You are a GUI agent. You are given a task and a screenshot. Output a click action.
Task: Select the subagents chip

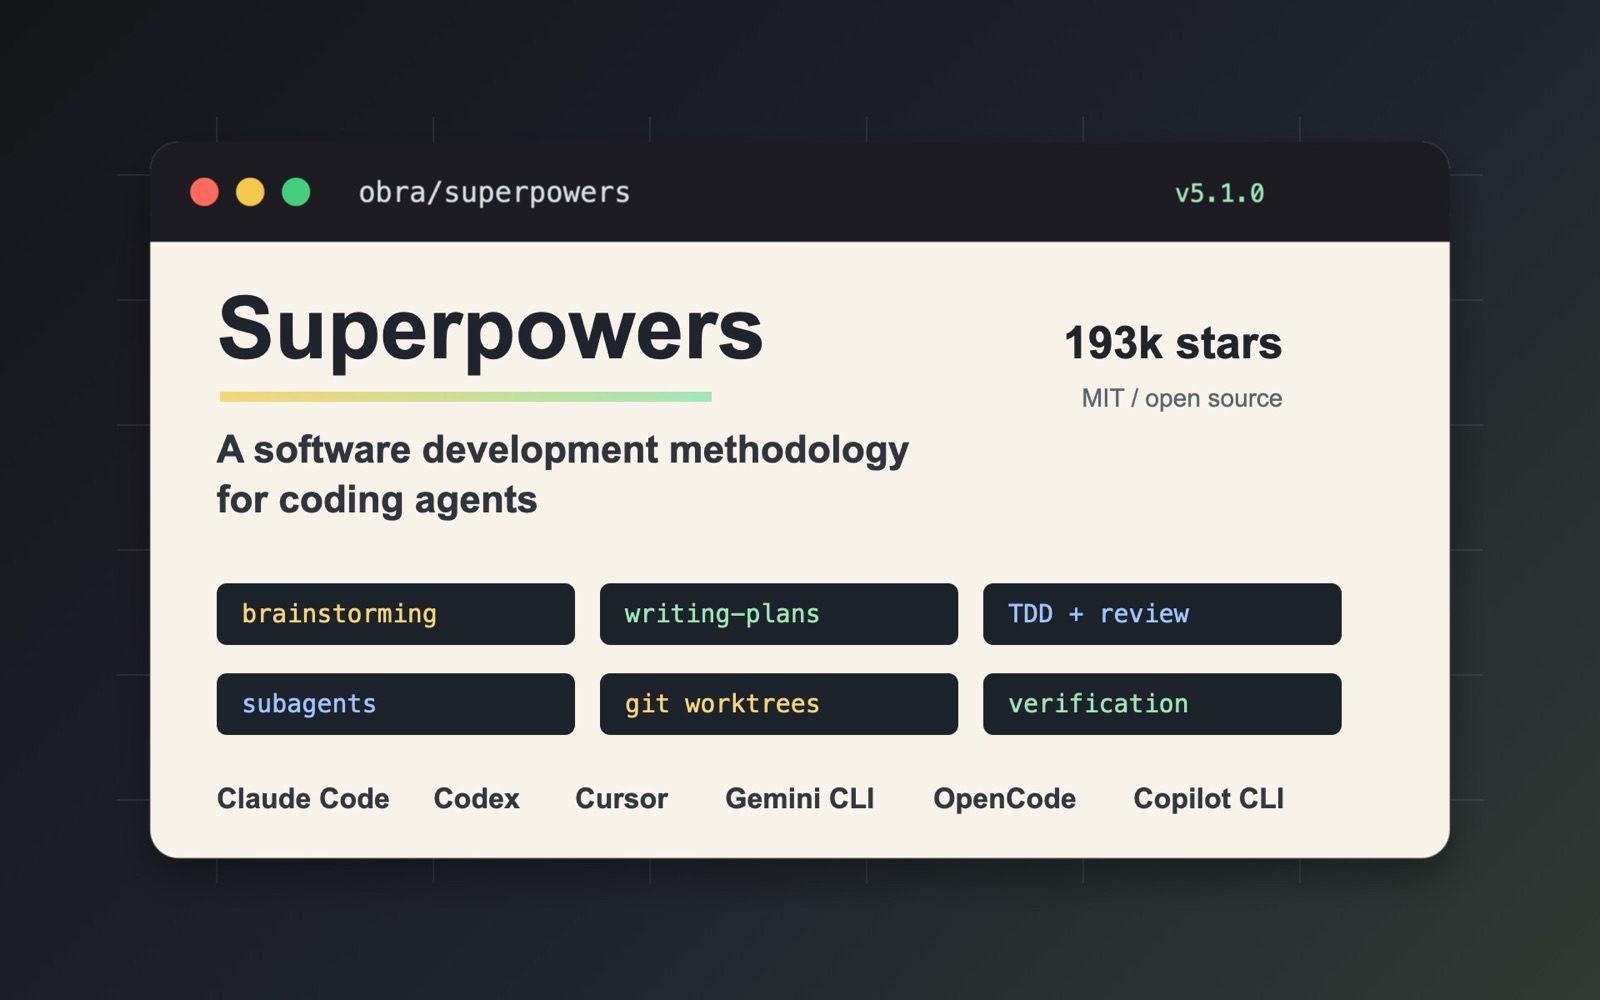pyautogui.click(x=396, y=704)
